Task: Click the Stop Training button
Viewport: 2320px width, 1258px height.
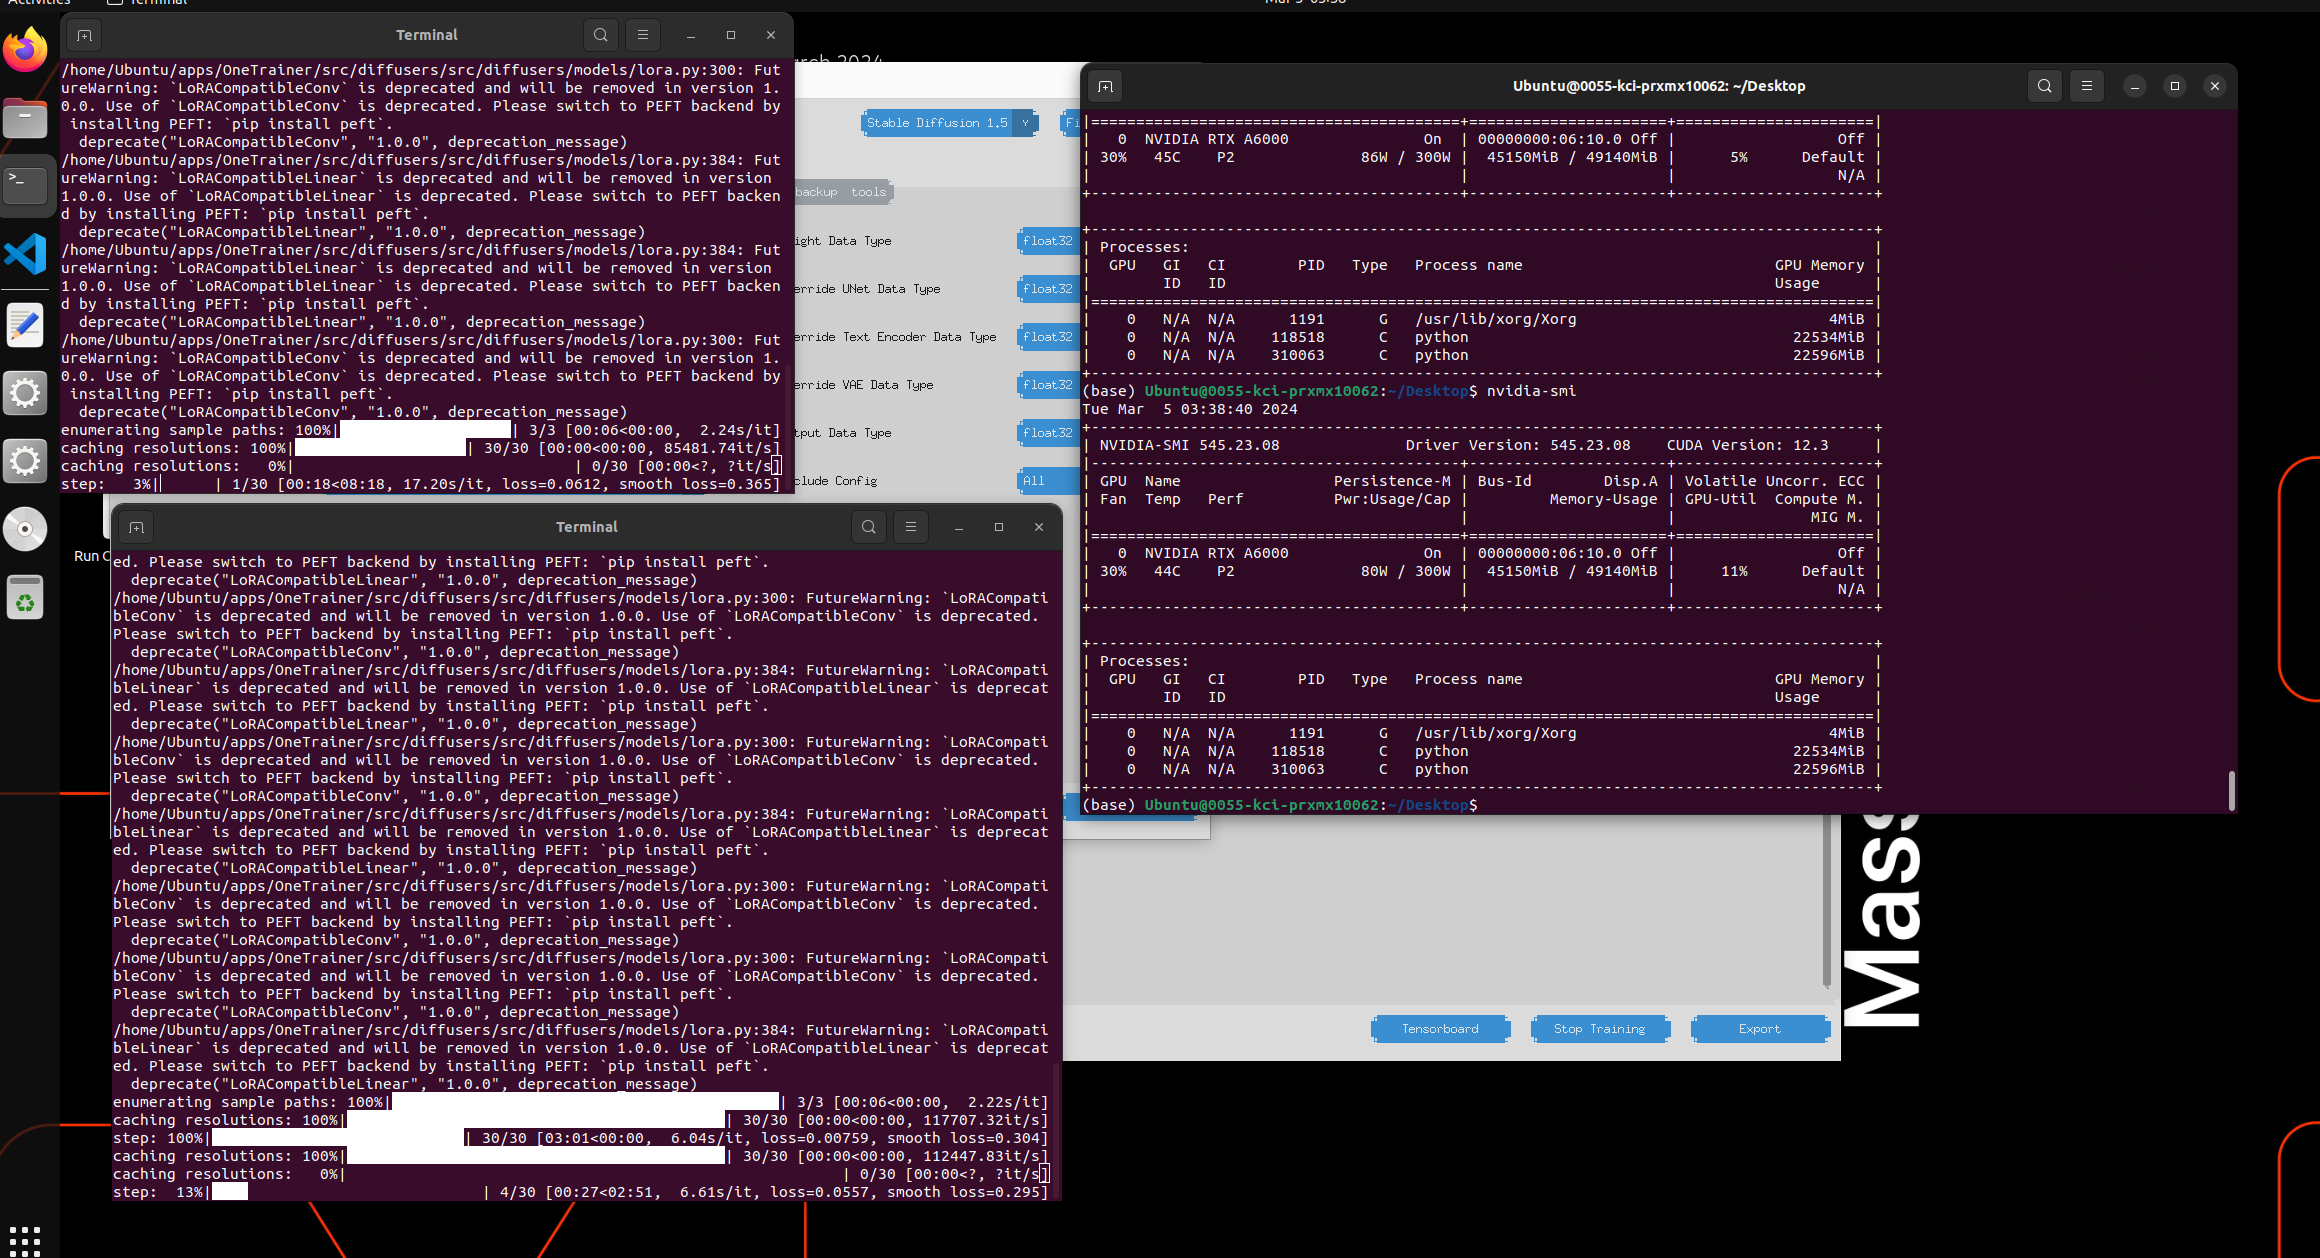Action: point(1599,1029)
